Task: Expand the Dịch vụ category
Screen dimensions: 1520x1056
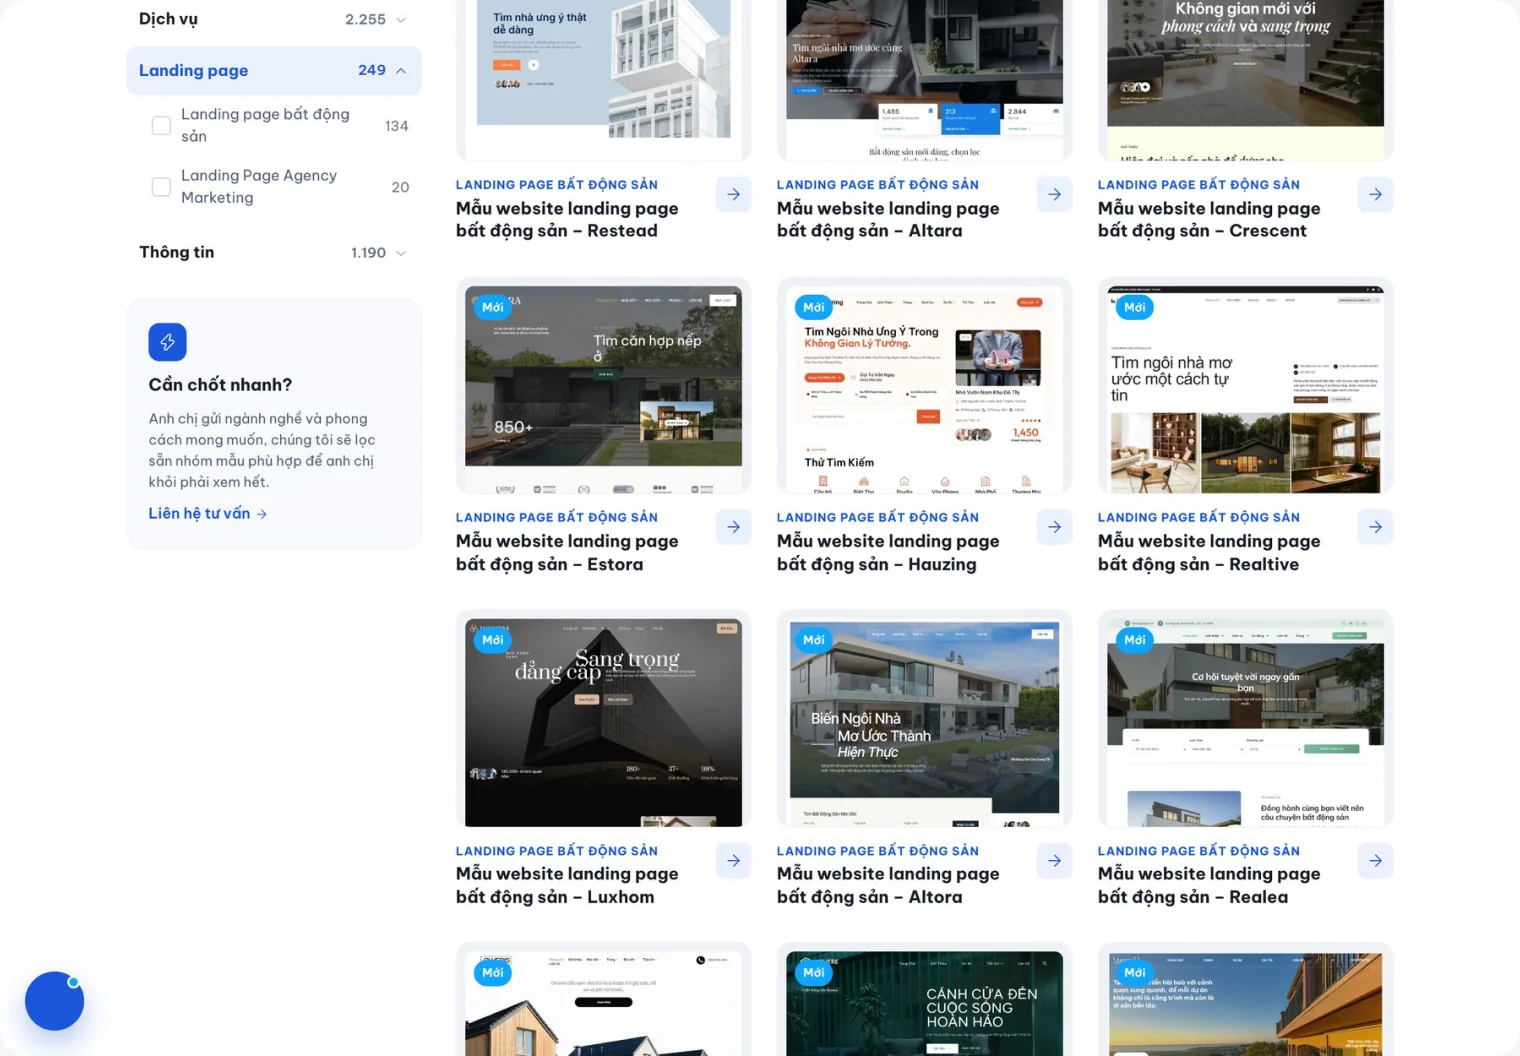Action: [x=273, y=19]
